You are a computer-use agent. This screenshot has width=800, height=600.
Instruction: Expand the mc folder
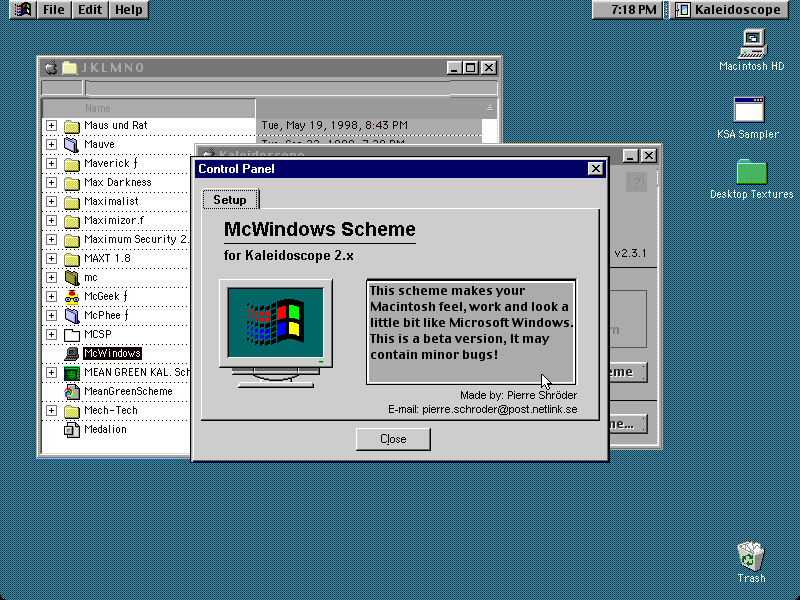51,278
